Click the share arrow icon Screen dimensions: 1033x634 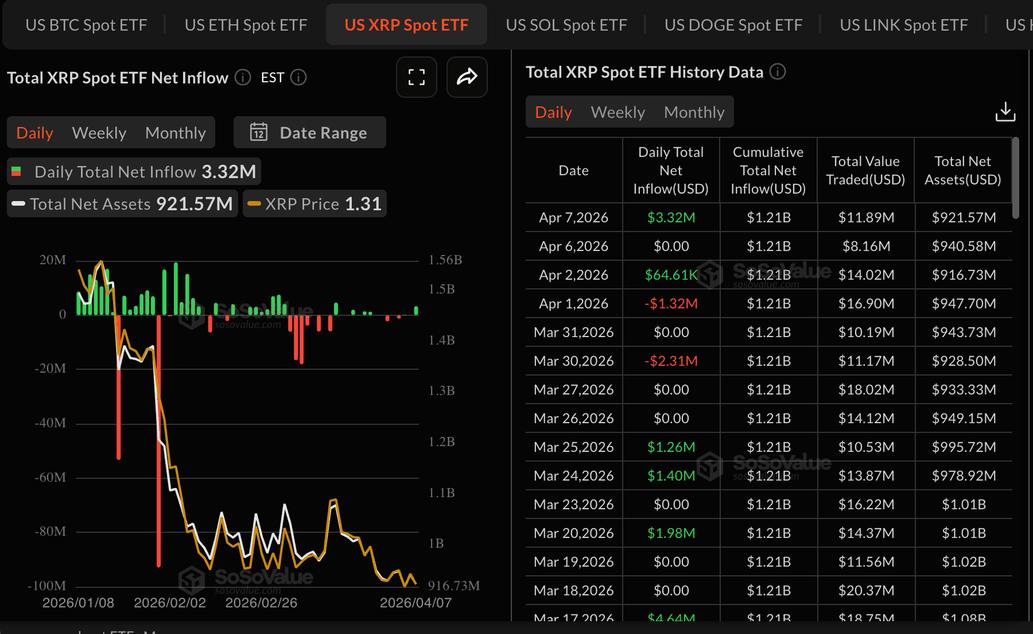467,77
